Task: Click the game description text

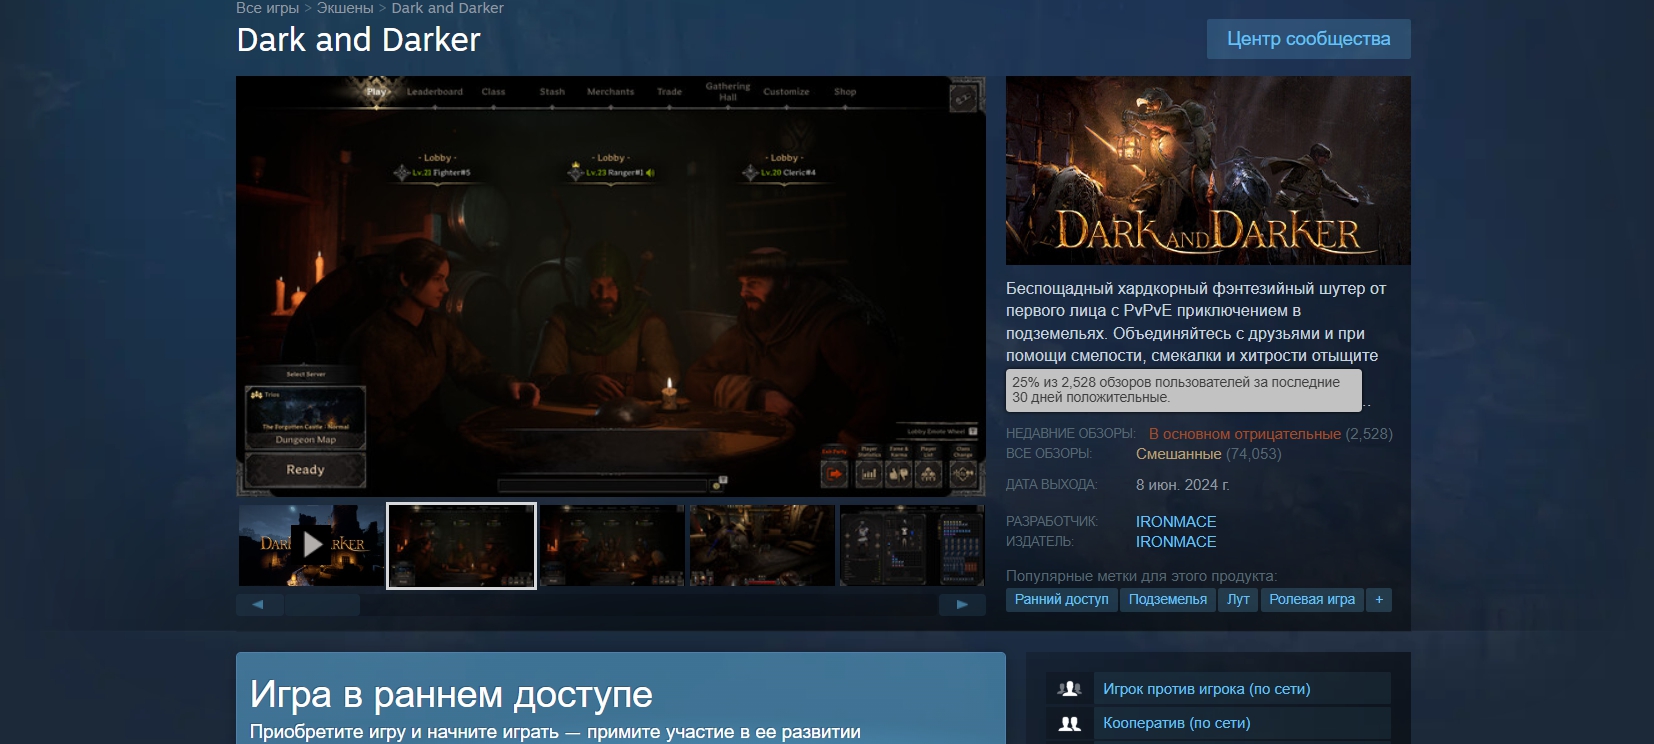Action: click(x=1196, y=322)
